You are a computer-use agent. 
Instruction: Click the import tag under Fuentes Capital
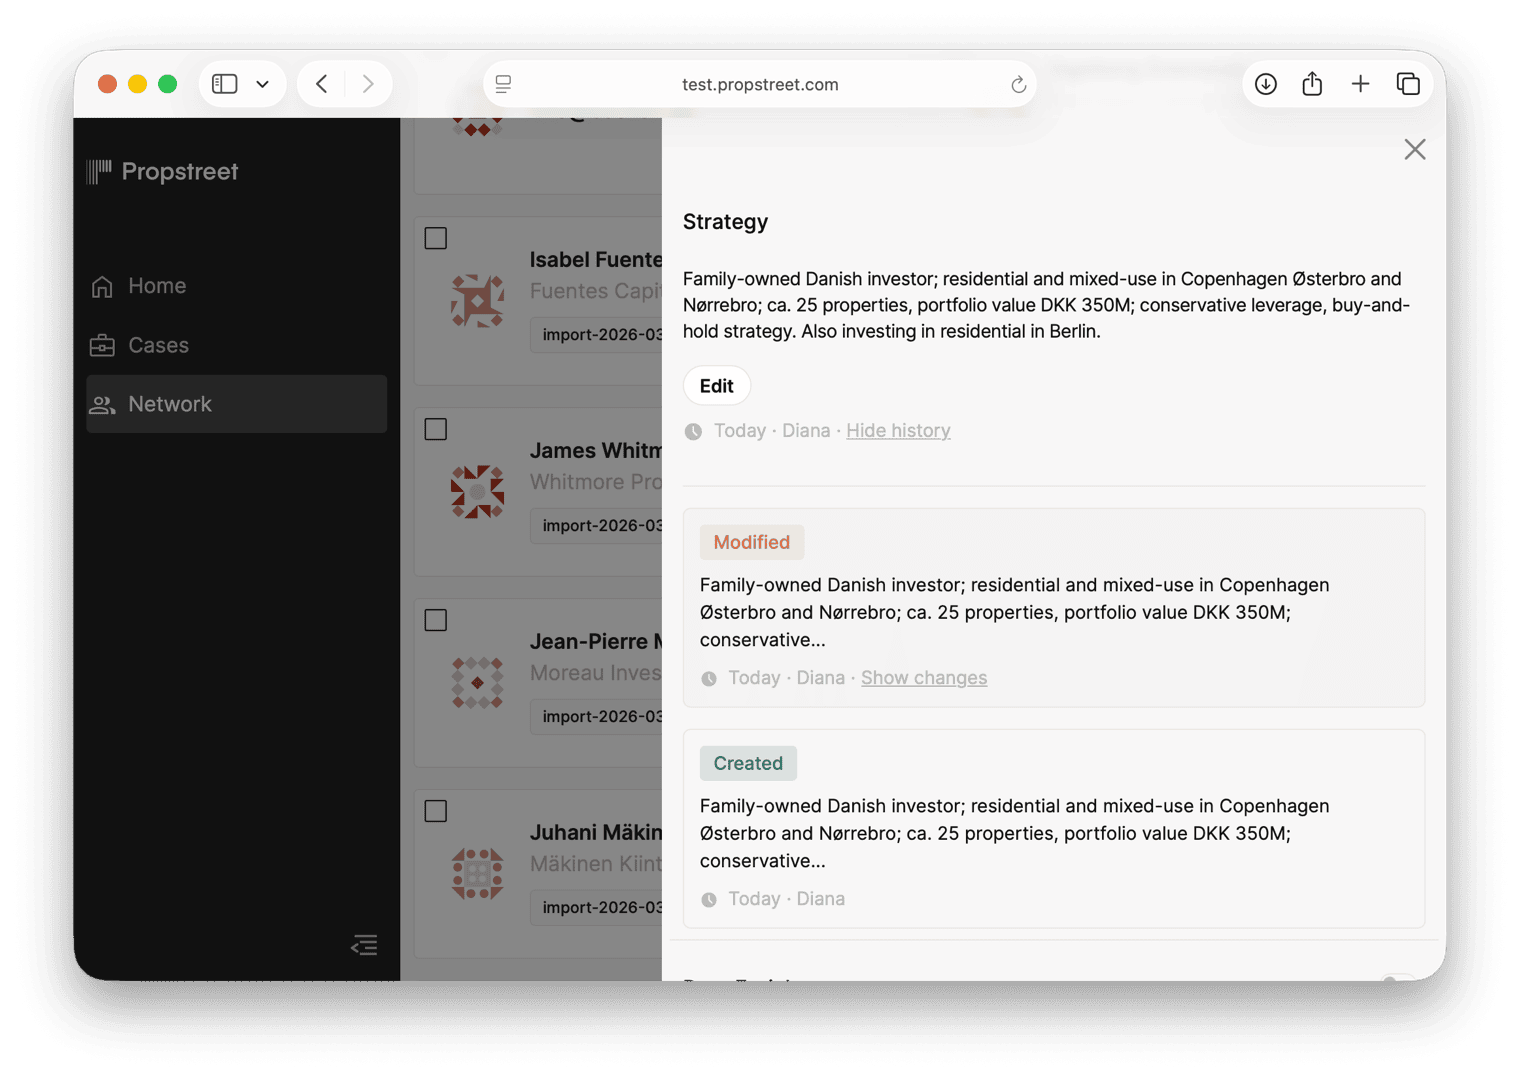[x=596, y=334]
